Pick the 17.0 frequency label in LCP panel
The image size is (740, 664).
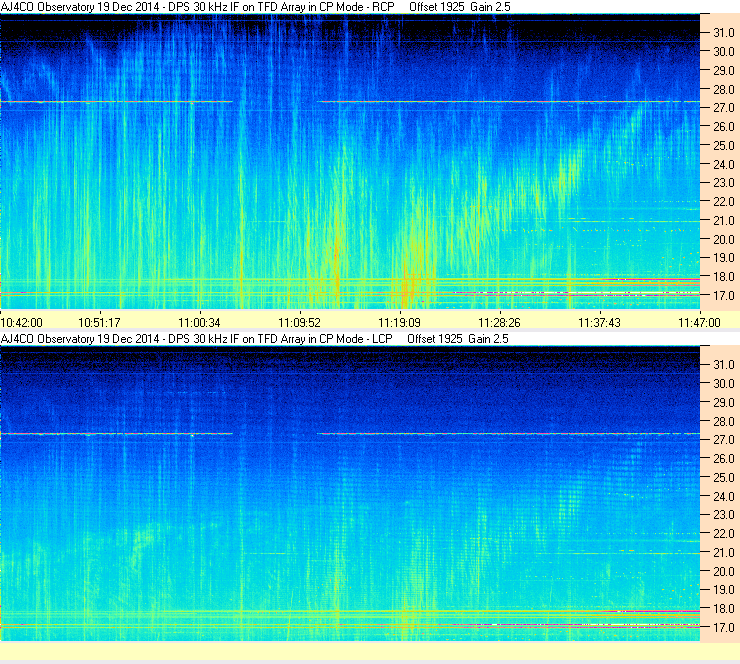pos(723,628)
